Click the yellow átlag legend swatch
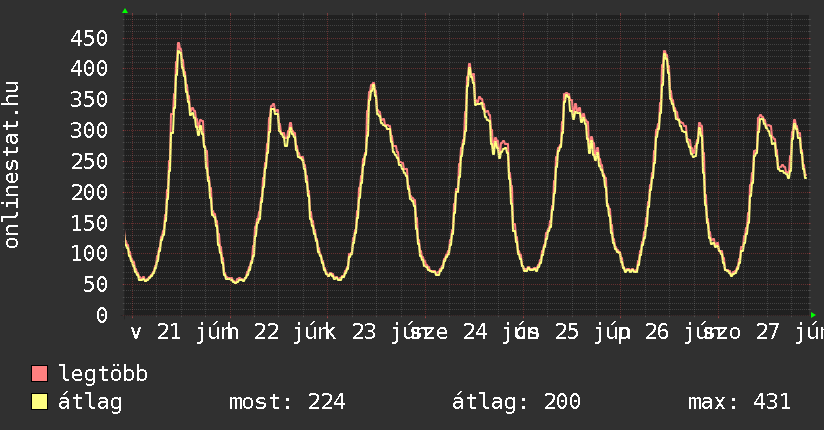This screenshot has height=430, width=824. (x=39, y=402)
